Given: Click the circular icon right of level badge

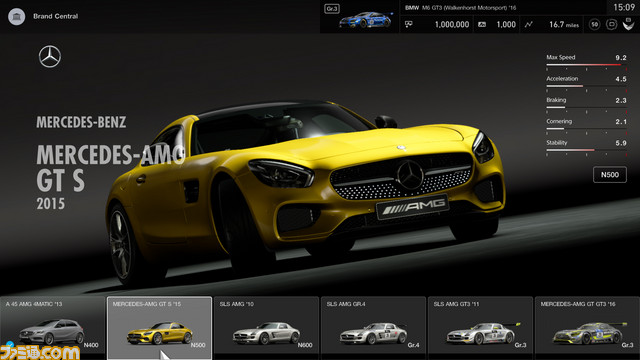Looking at the screenshot, I should 611,24.
